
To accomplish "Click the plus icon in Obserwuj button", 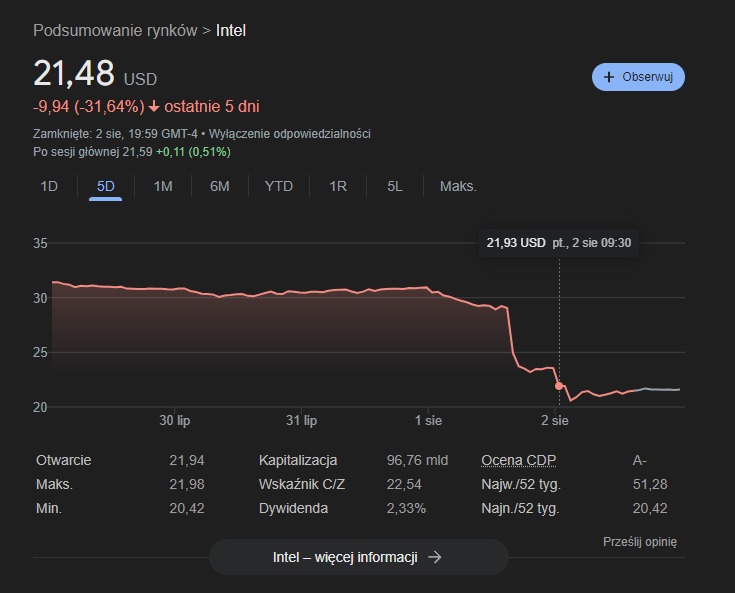I will pos(608,77).
